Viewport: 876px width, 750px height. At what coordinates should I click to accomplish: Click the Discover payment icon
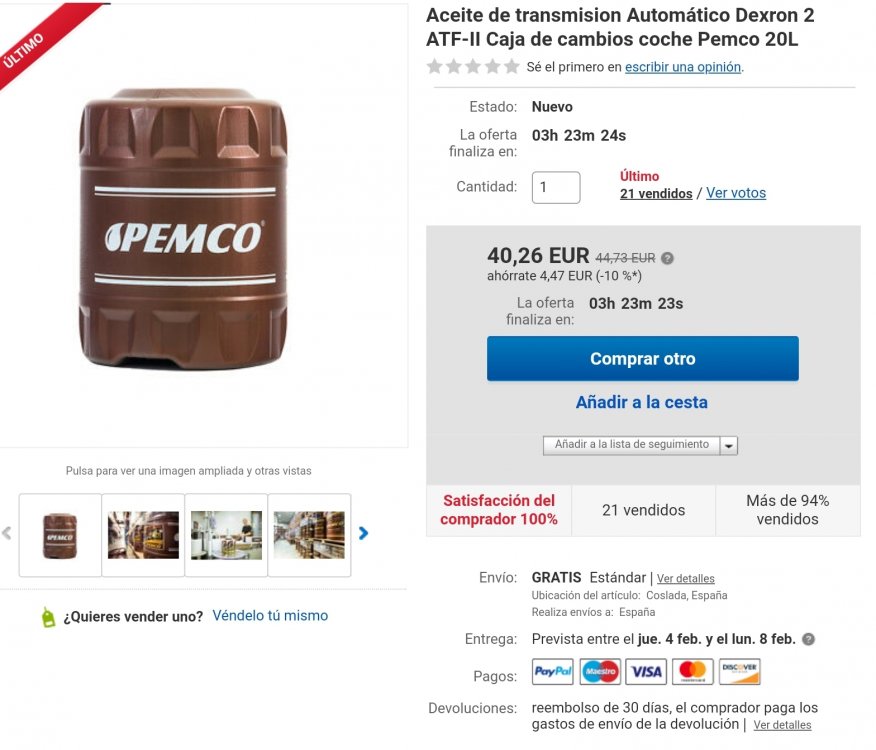click(x=740, y=672)
